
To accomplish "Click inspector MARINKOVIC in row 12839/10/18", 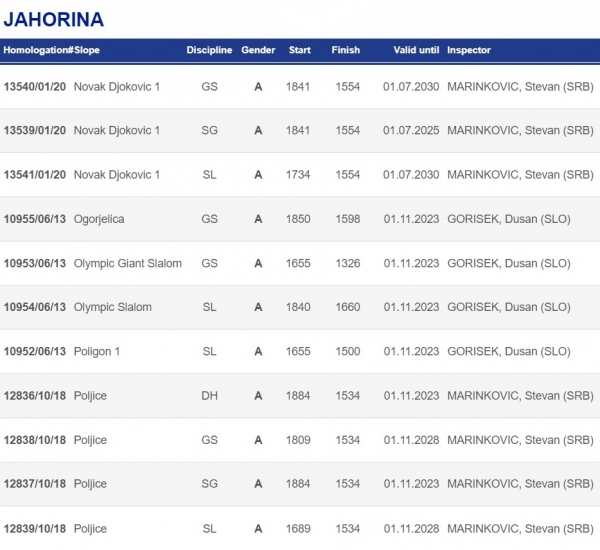I will pyautogui.click(x=520, y=529).
